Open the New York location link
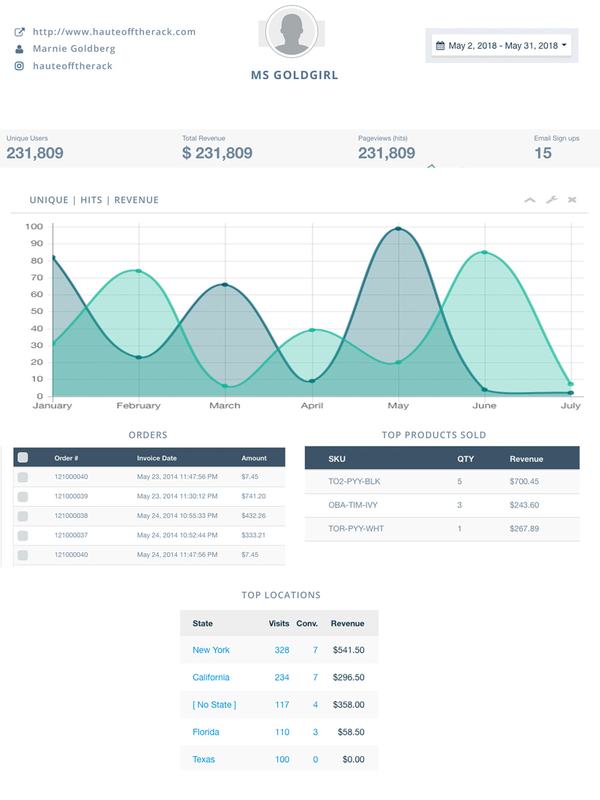 coord(211,650)
